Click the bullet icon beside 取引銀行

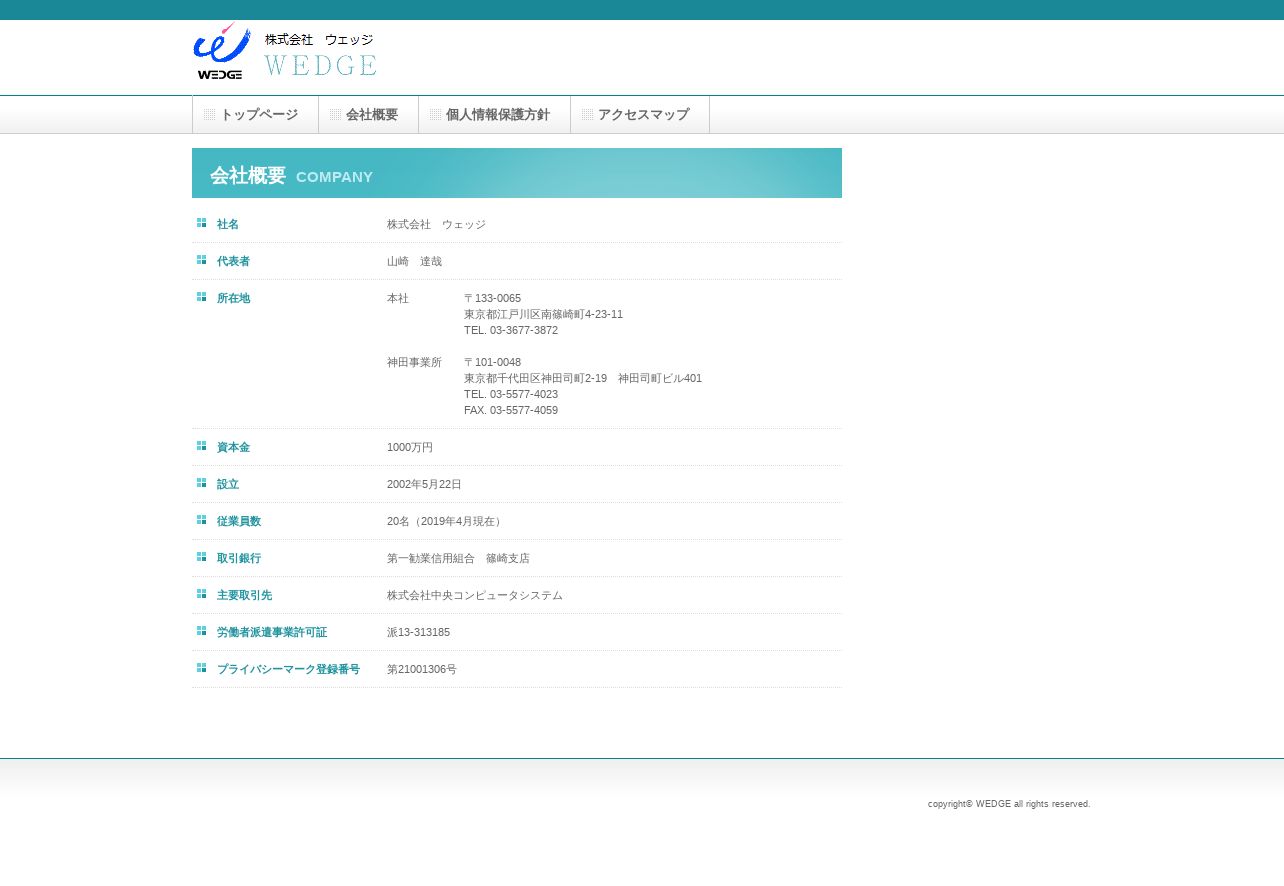coord(201,557)
